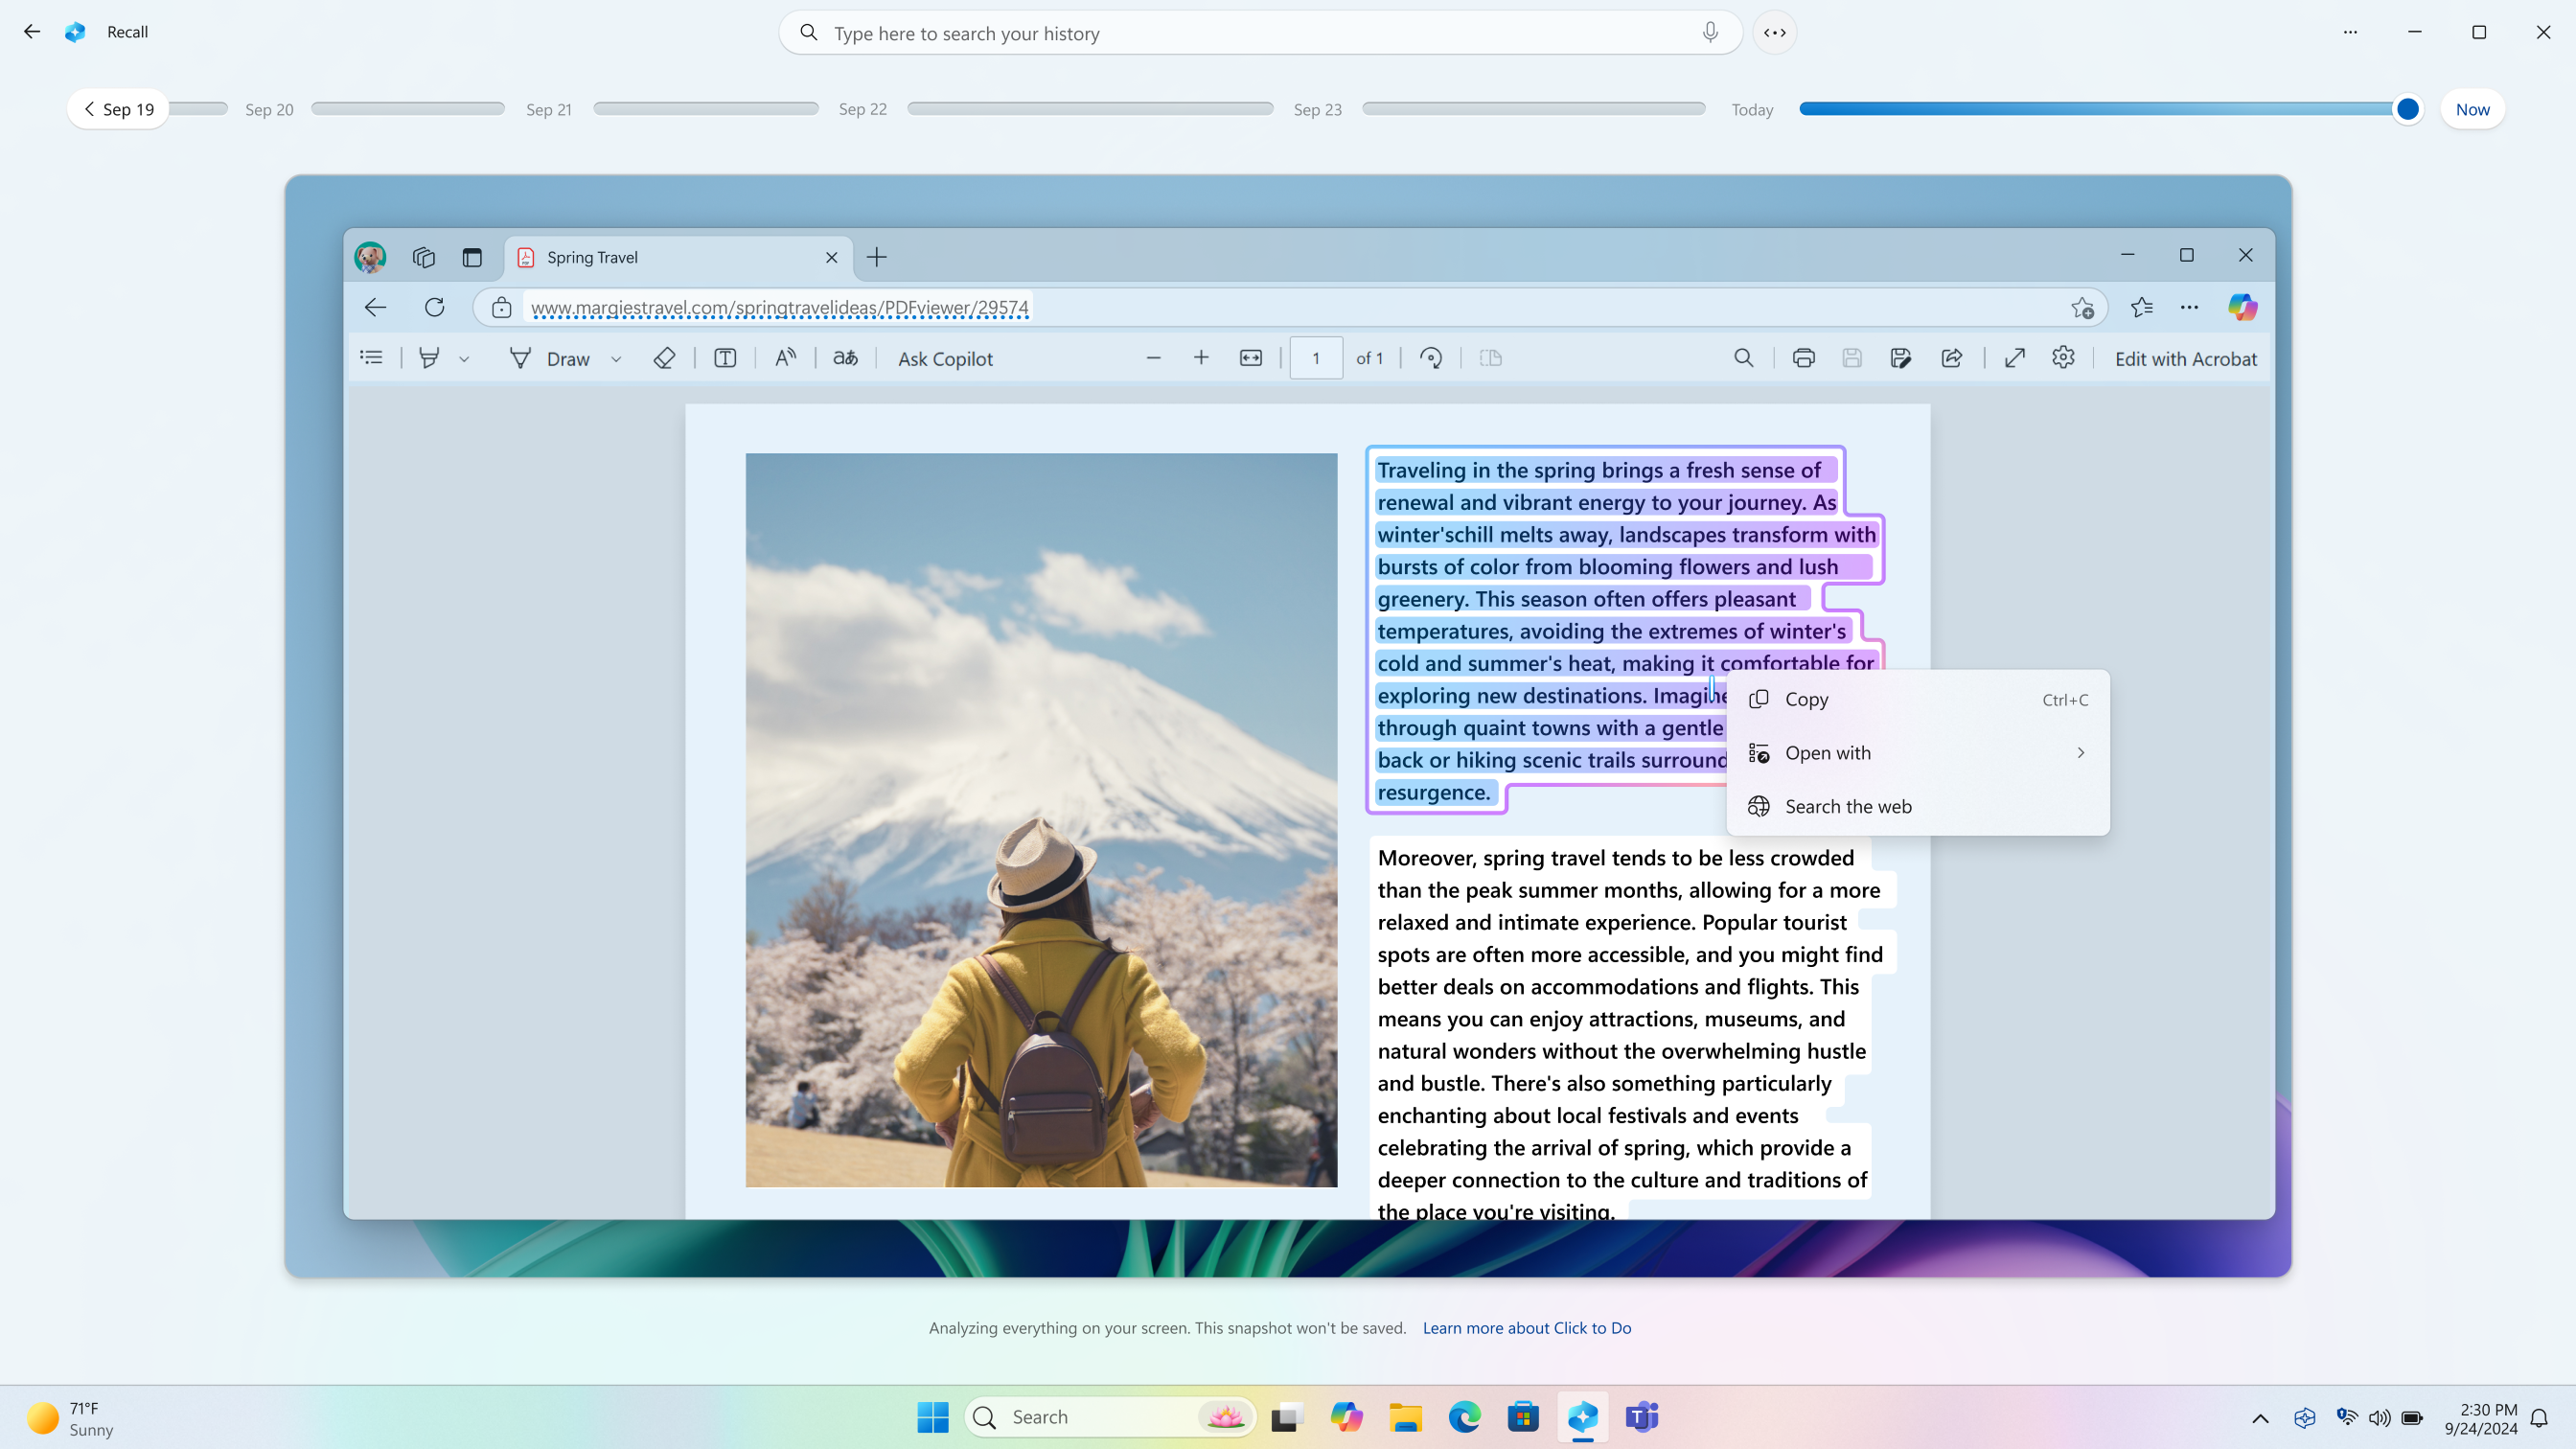Select Search the web context option

pyautogui.click(x=1918, y=805)
